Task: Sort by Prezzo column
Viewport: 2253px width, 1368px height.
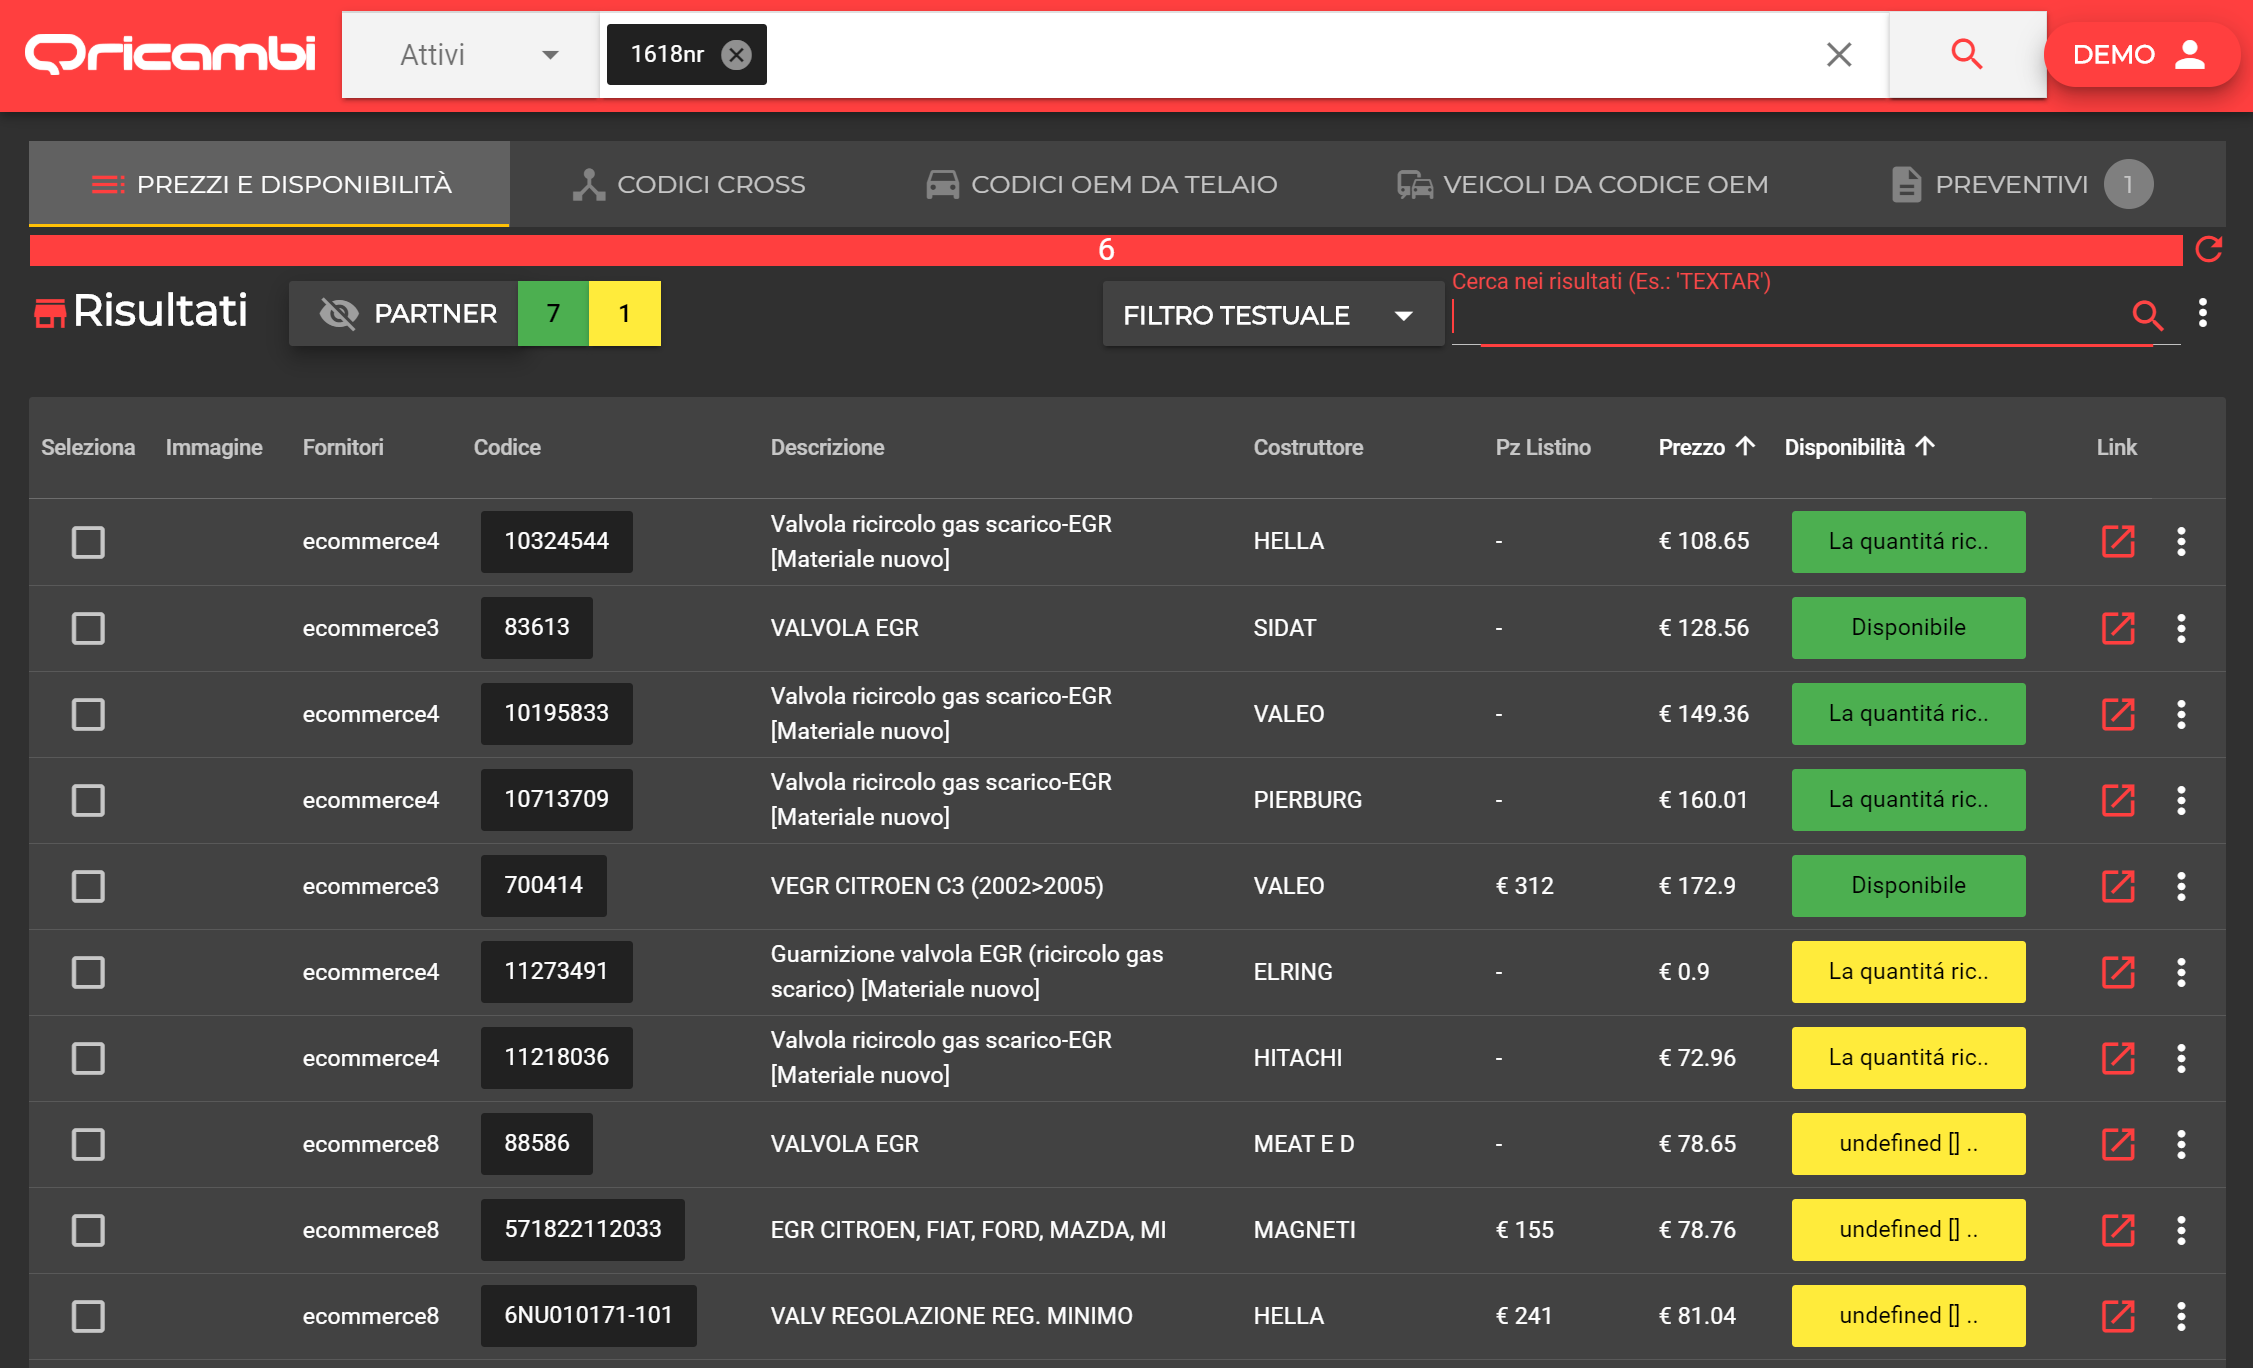Action: point(1707,447)
